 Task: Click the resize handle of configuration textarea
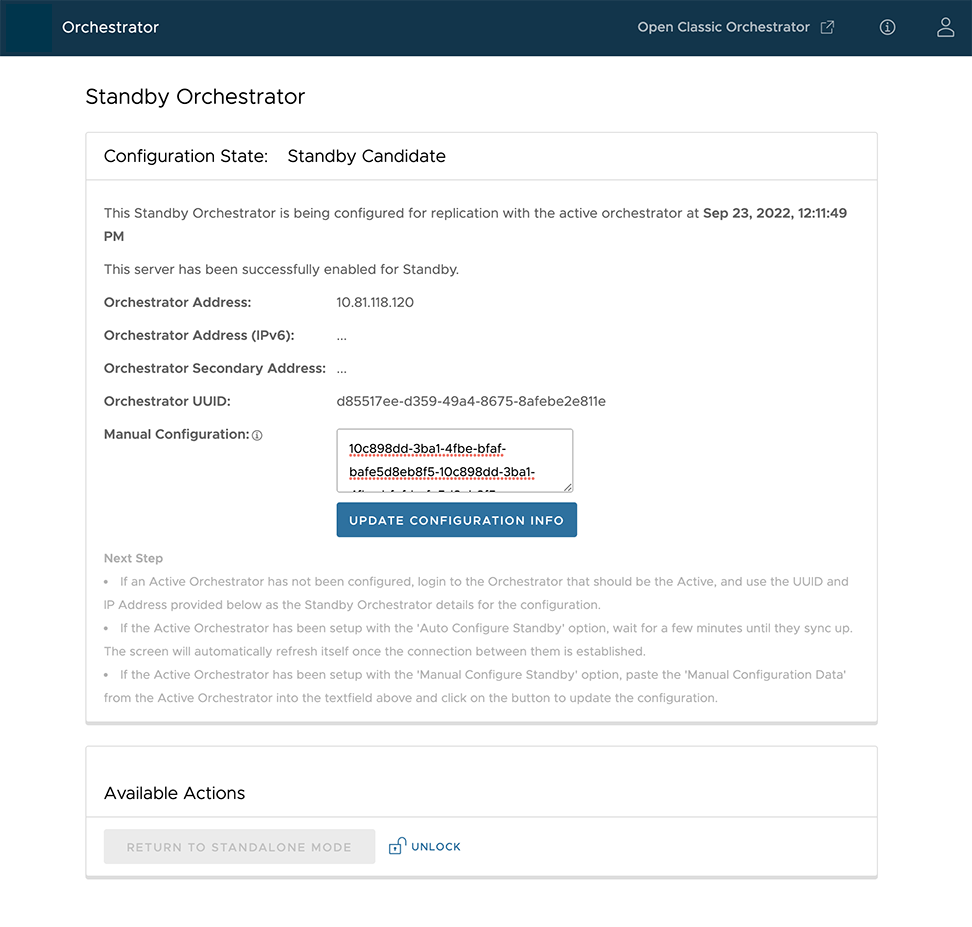(x=567, y=487)
